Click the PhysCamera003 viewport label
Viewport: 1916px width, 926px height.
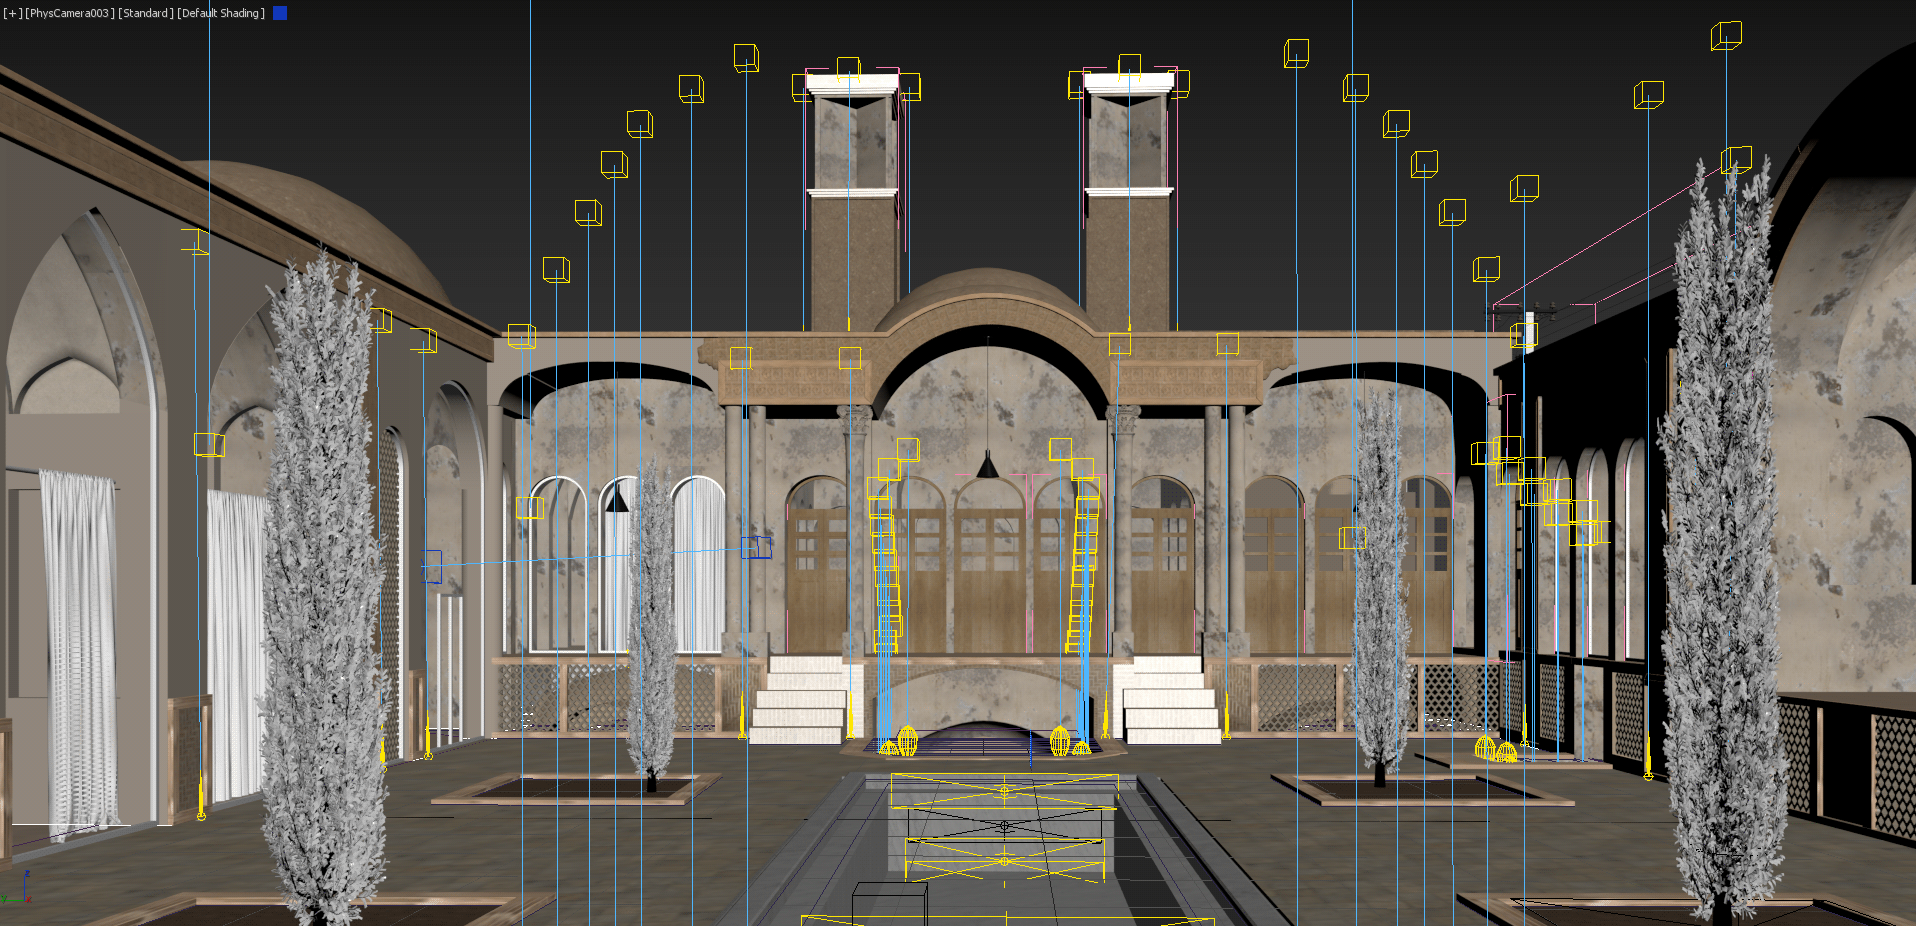[69, 13]
